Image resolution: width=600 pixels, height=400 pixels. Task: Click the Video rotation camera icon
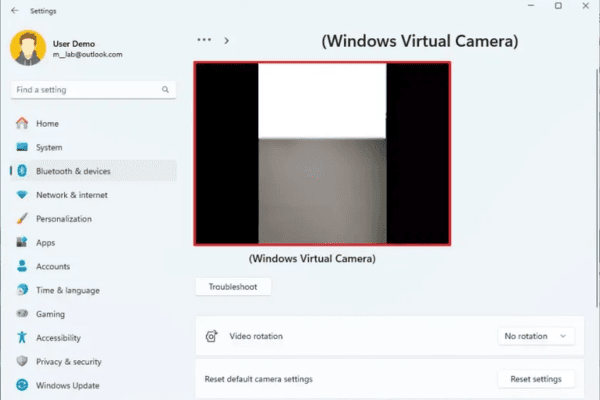tap(211, 336)
